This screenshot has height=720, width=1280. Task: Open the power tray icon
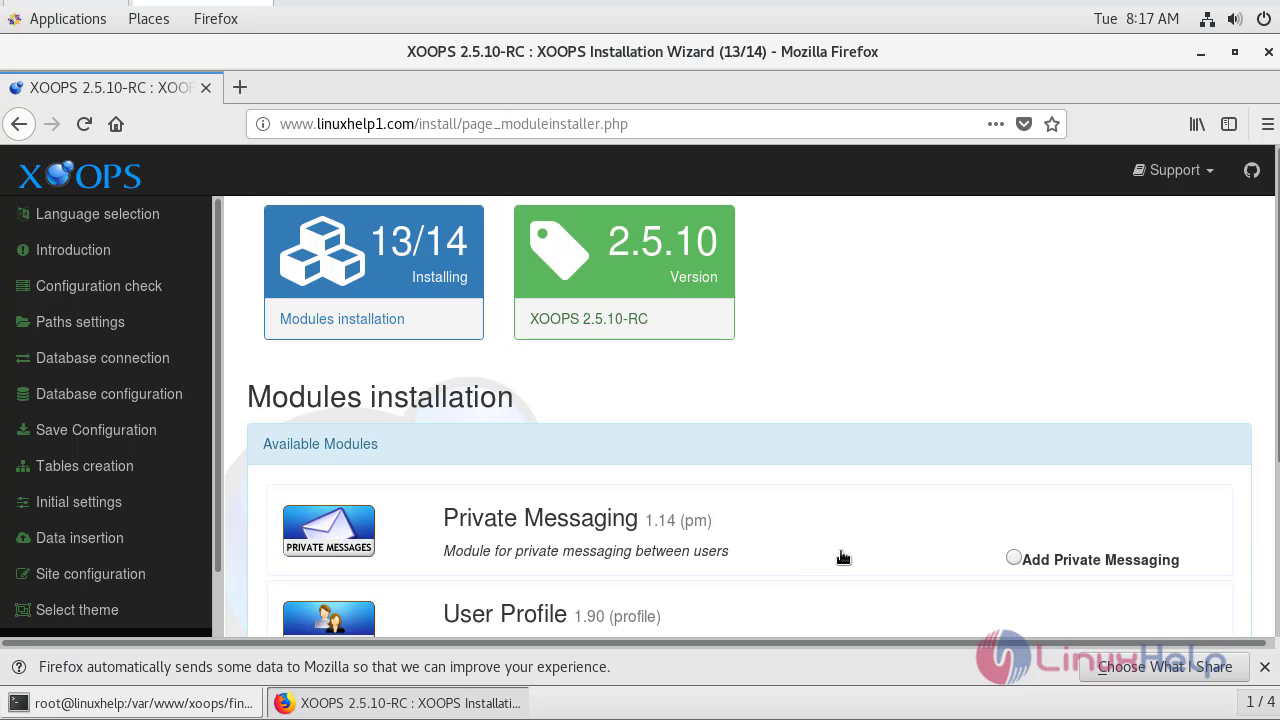point(1262,19)
